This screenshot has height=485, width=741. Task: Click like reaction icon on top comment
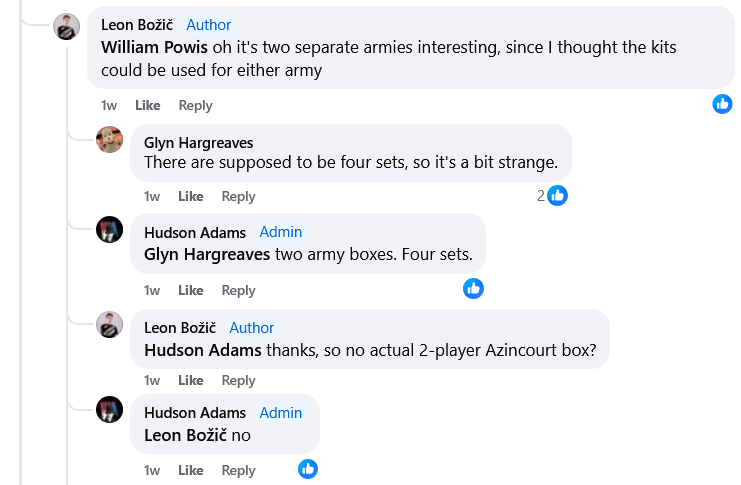(722, 104)
